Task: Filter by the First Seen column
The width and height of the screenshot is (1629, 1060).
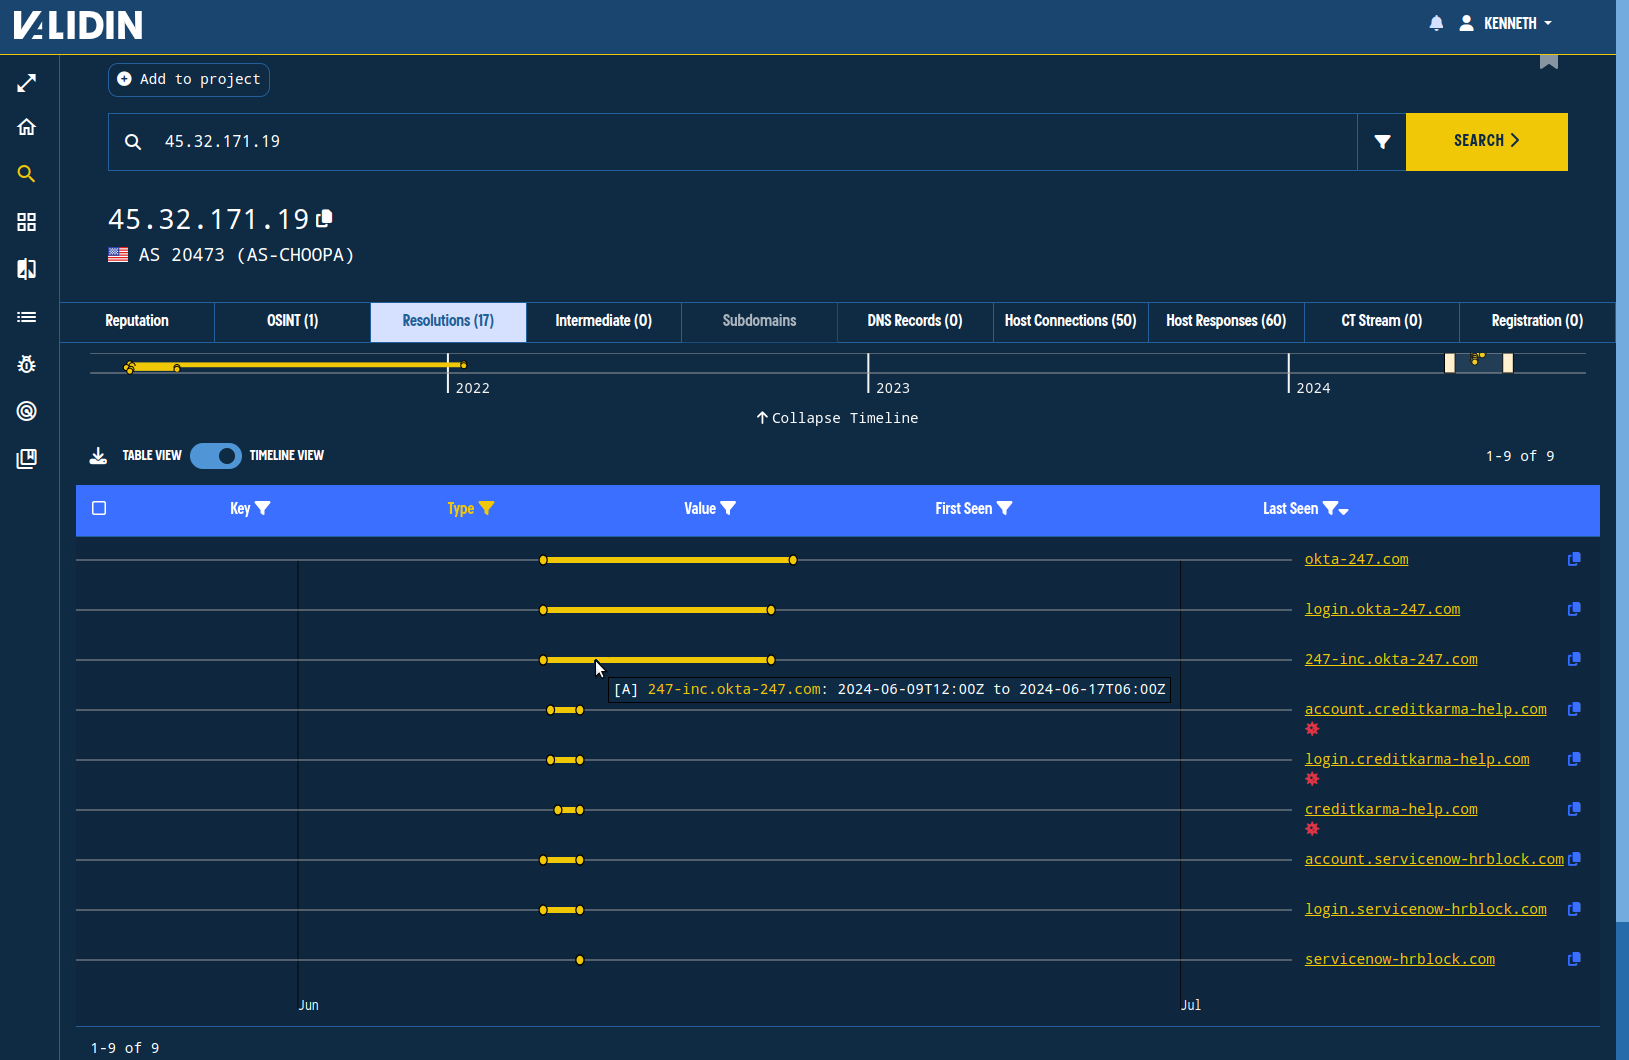Action: (x=1004, y=508)
